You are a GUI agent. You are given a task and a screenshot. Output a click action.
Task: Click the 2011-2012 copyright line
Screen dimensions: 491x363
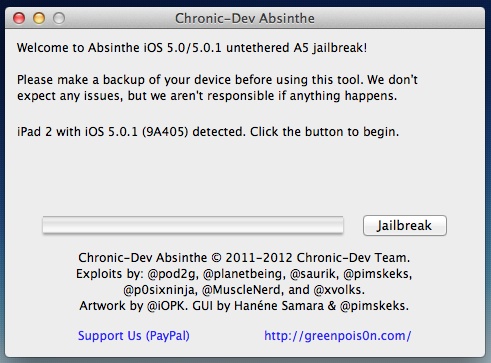(244, 258)
